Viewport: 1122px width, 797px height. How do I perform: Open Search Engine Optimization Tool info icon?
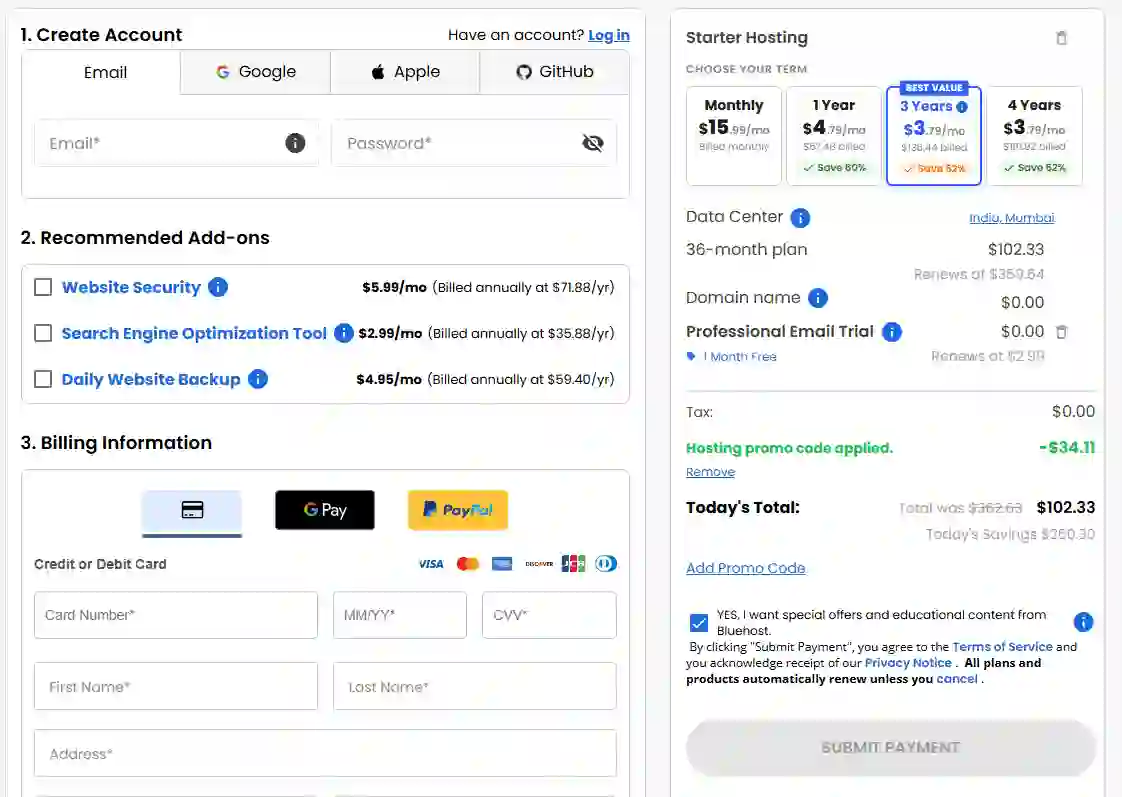(x=343, y=333)
